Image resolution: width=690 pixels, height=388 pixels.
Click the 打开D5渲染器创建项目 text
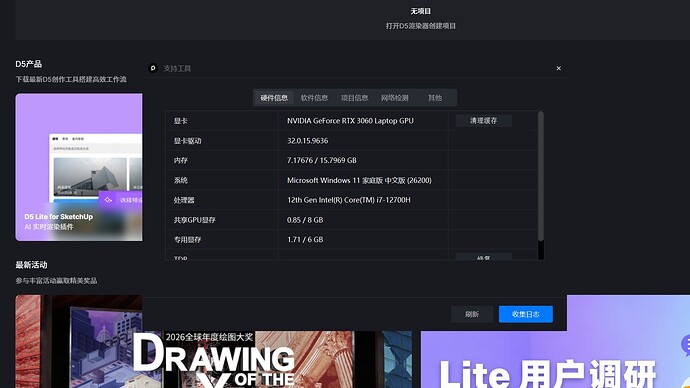[421, 26]
